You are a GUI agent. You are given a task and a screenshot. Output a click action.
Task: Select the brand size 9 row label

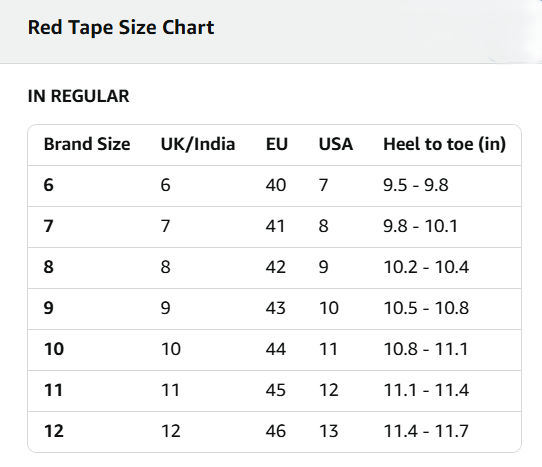(x=48, y=308)
